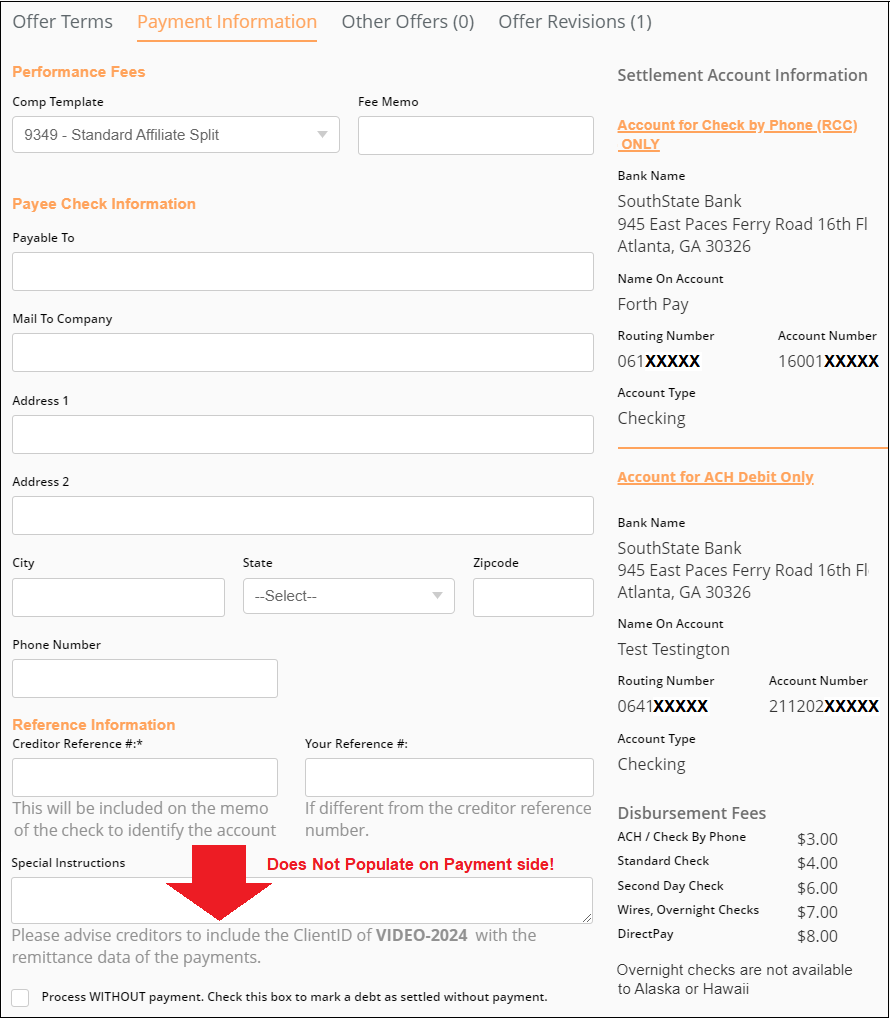Select the Payment Information tab
The width and height of the screenshot is (890, 1018).
click(227, 21)
